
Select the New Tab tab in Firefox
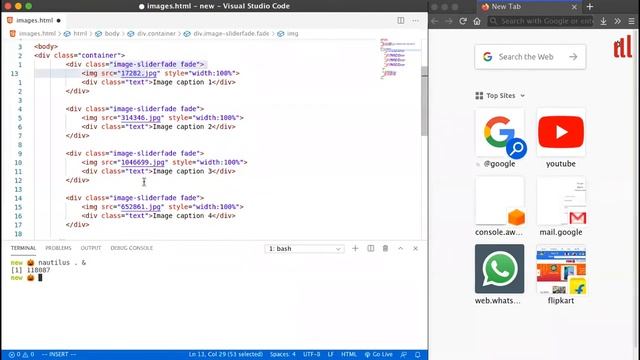coord(529,7)
